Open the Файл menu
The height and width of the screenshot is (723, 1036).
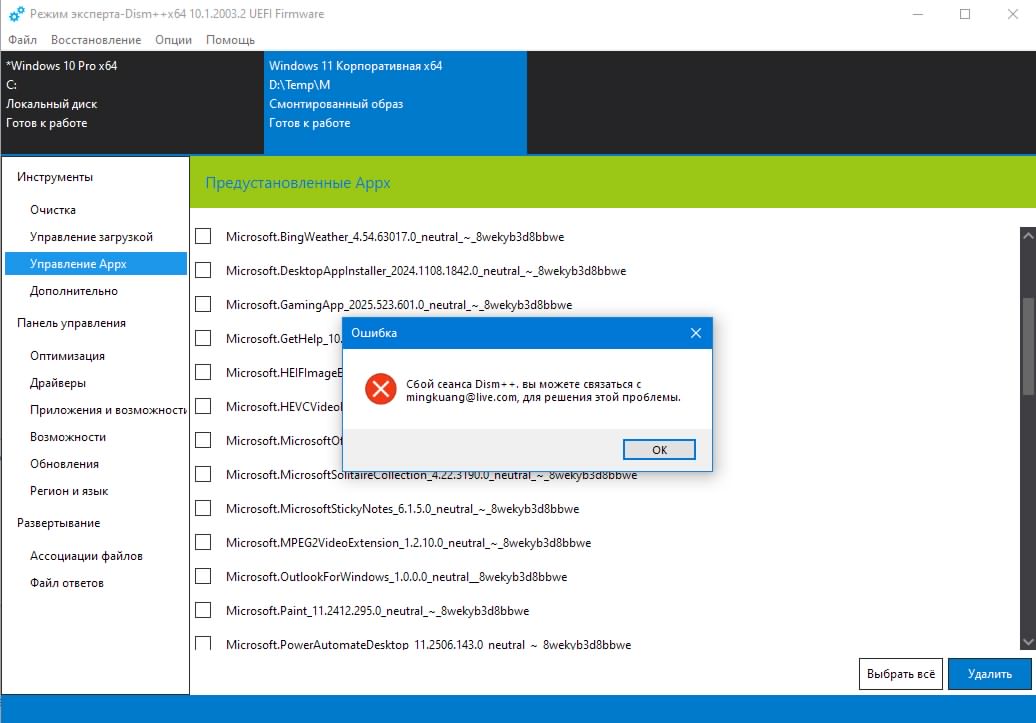click(x=22, y=40)
